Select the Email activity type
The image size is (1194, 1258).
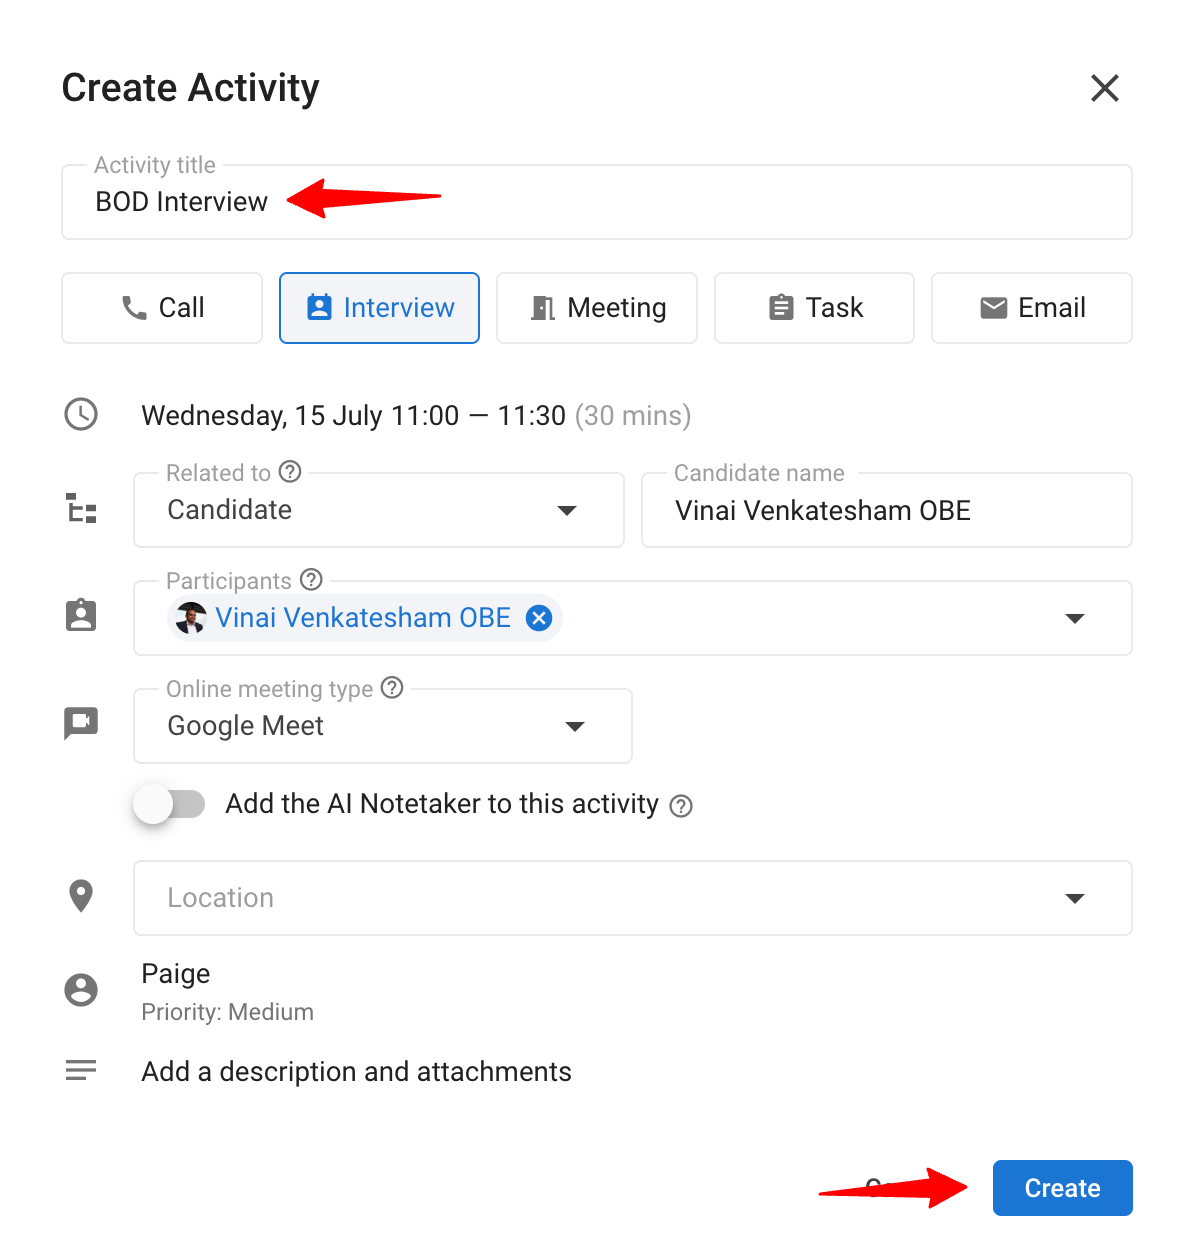(1032, 308)
